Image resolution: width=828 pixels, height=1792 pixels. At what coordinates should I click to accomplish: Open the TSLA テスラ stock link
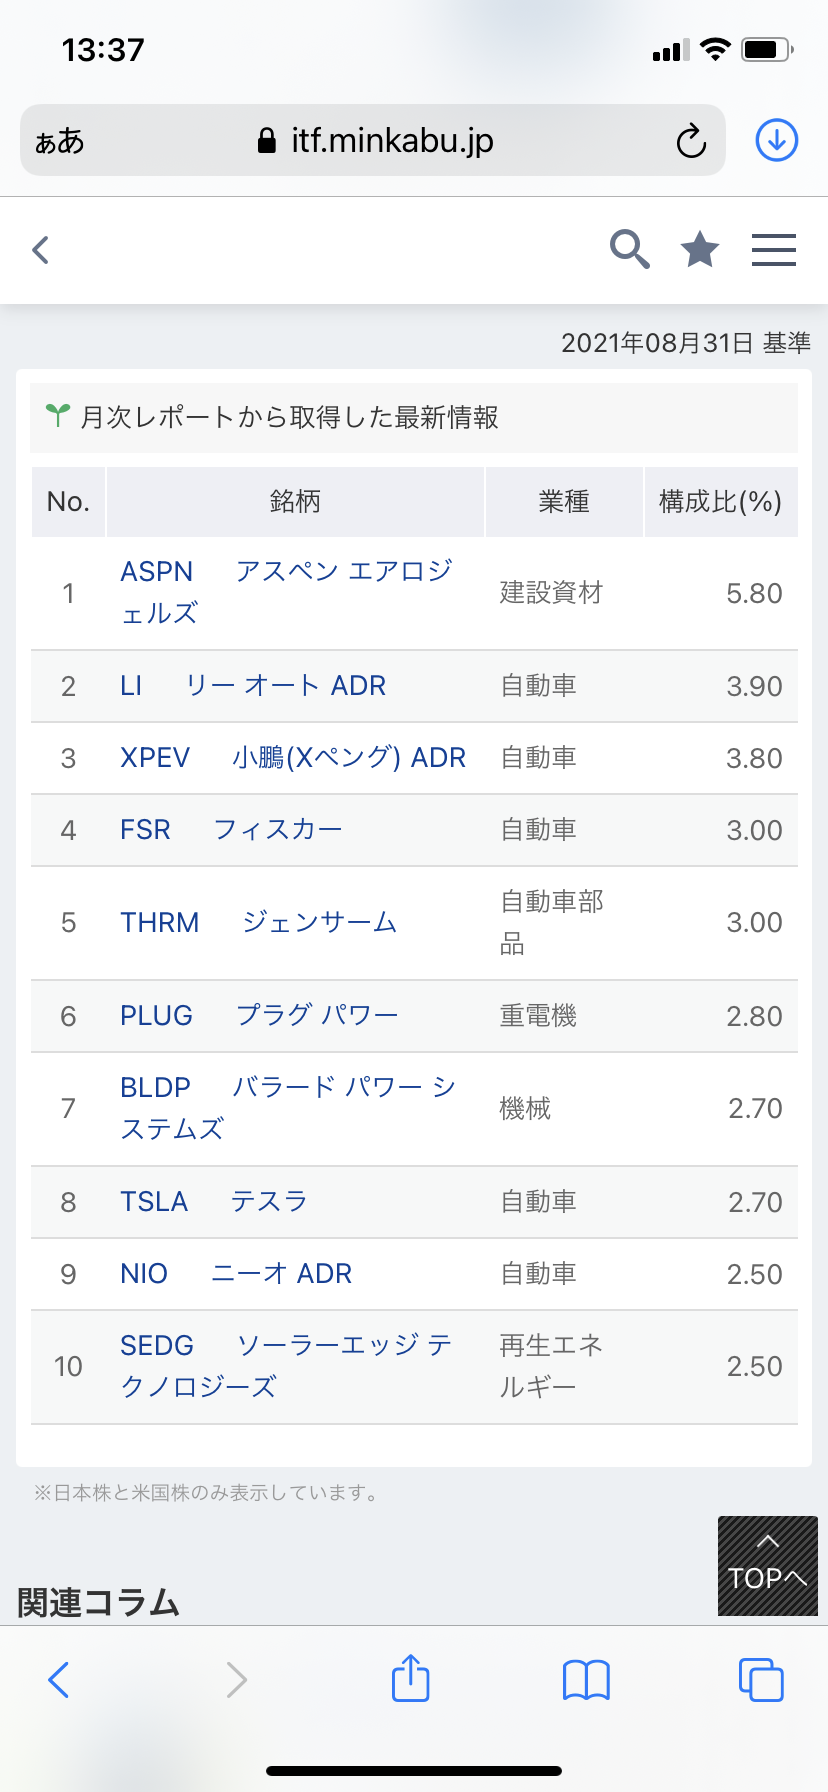point(213,1201)
